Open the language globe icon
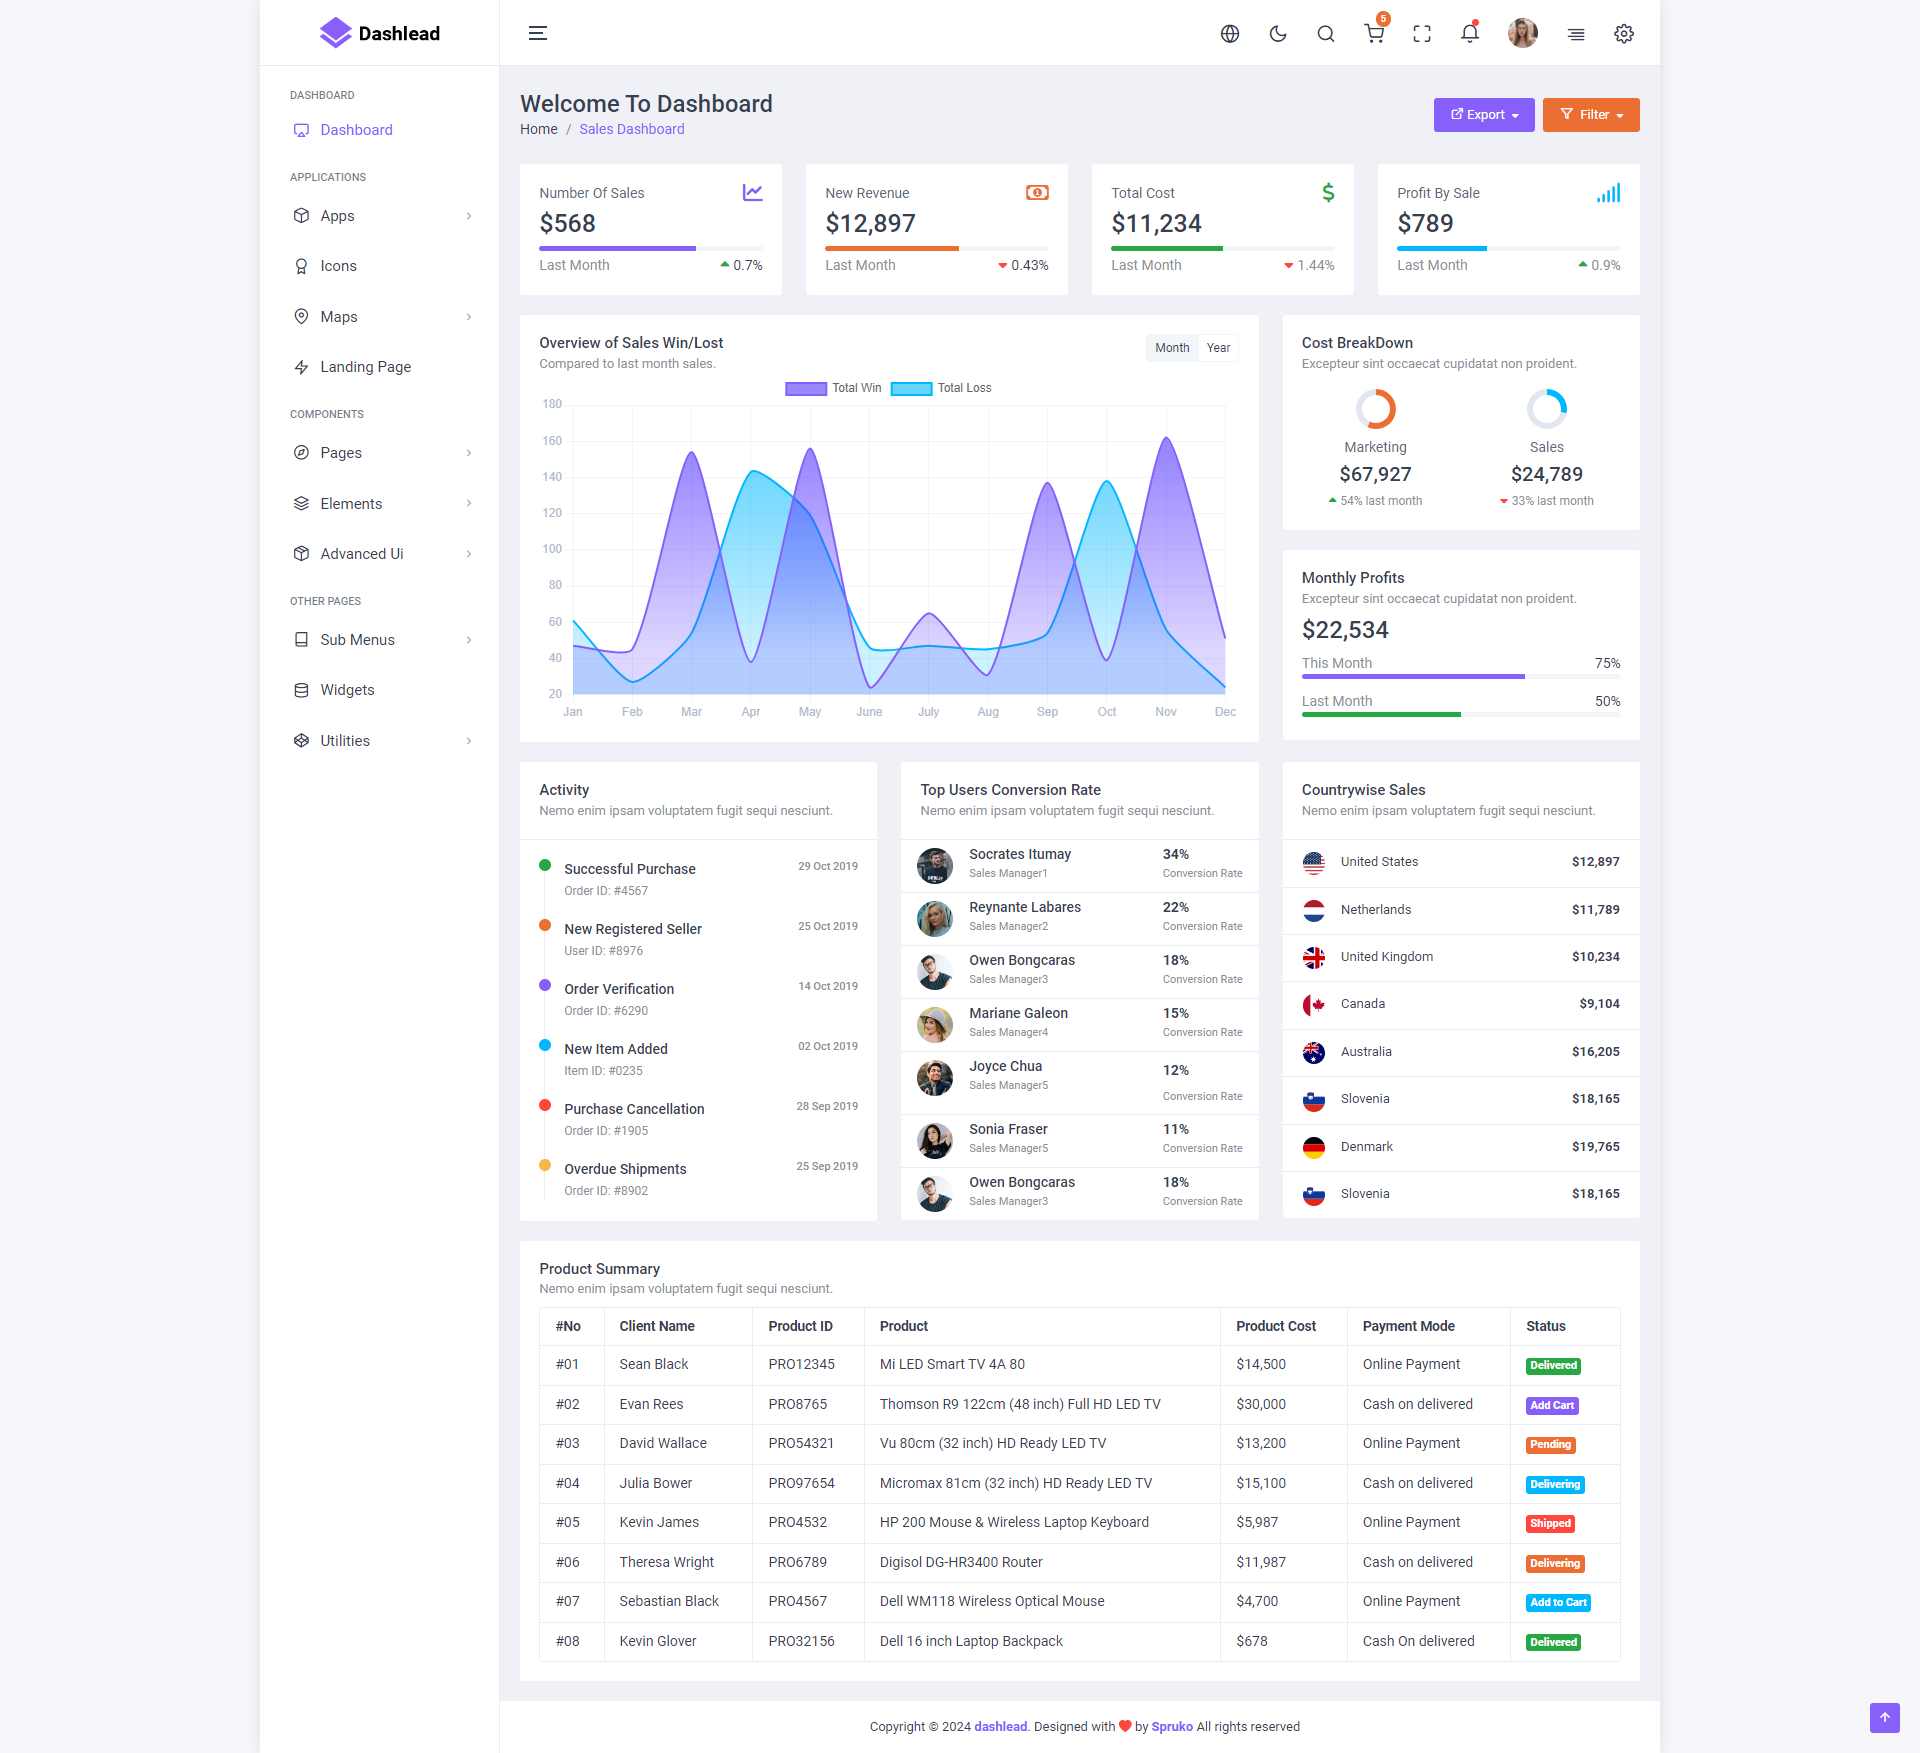Viewport: 1920px width, 1753px height. (1229, 33)
